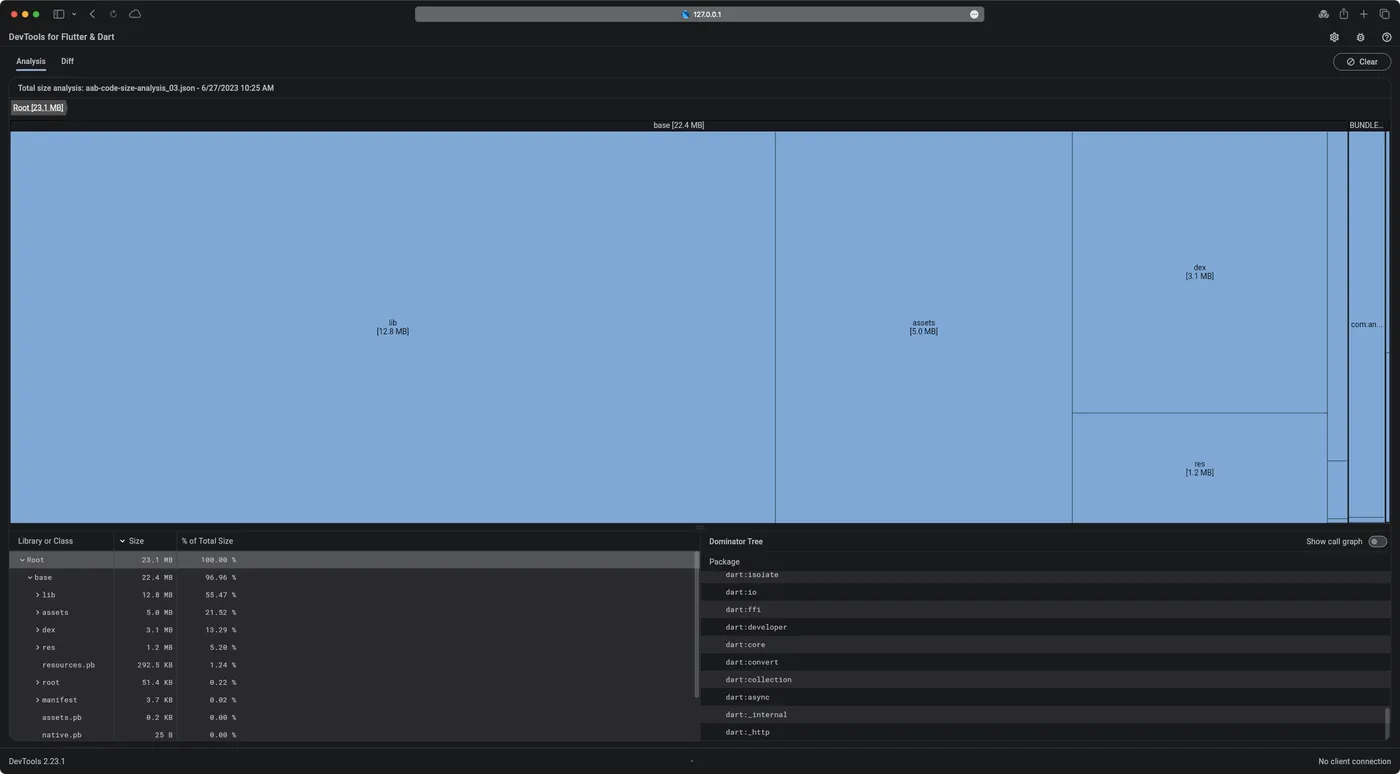
Task: Go back with the browser back arrow
Action: pyautogui.click(x=92, y=14)
